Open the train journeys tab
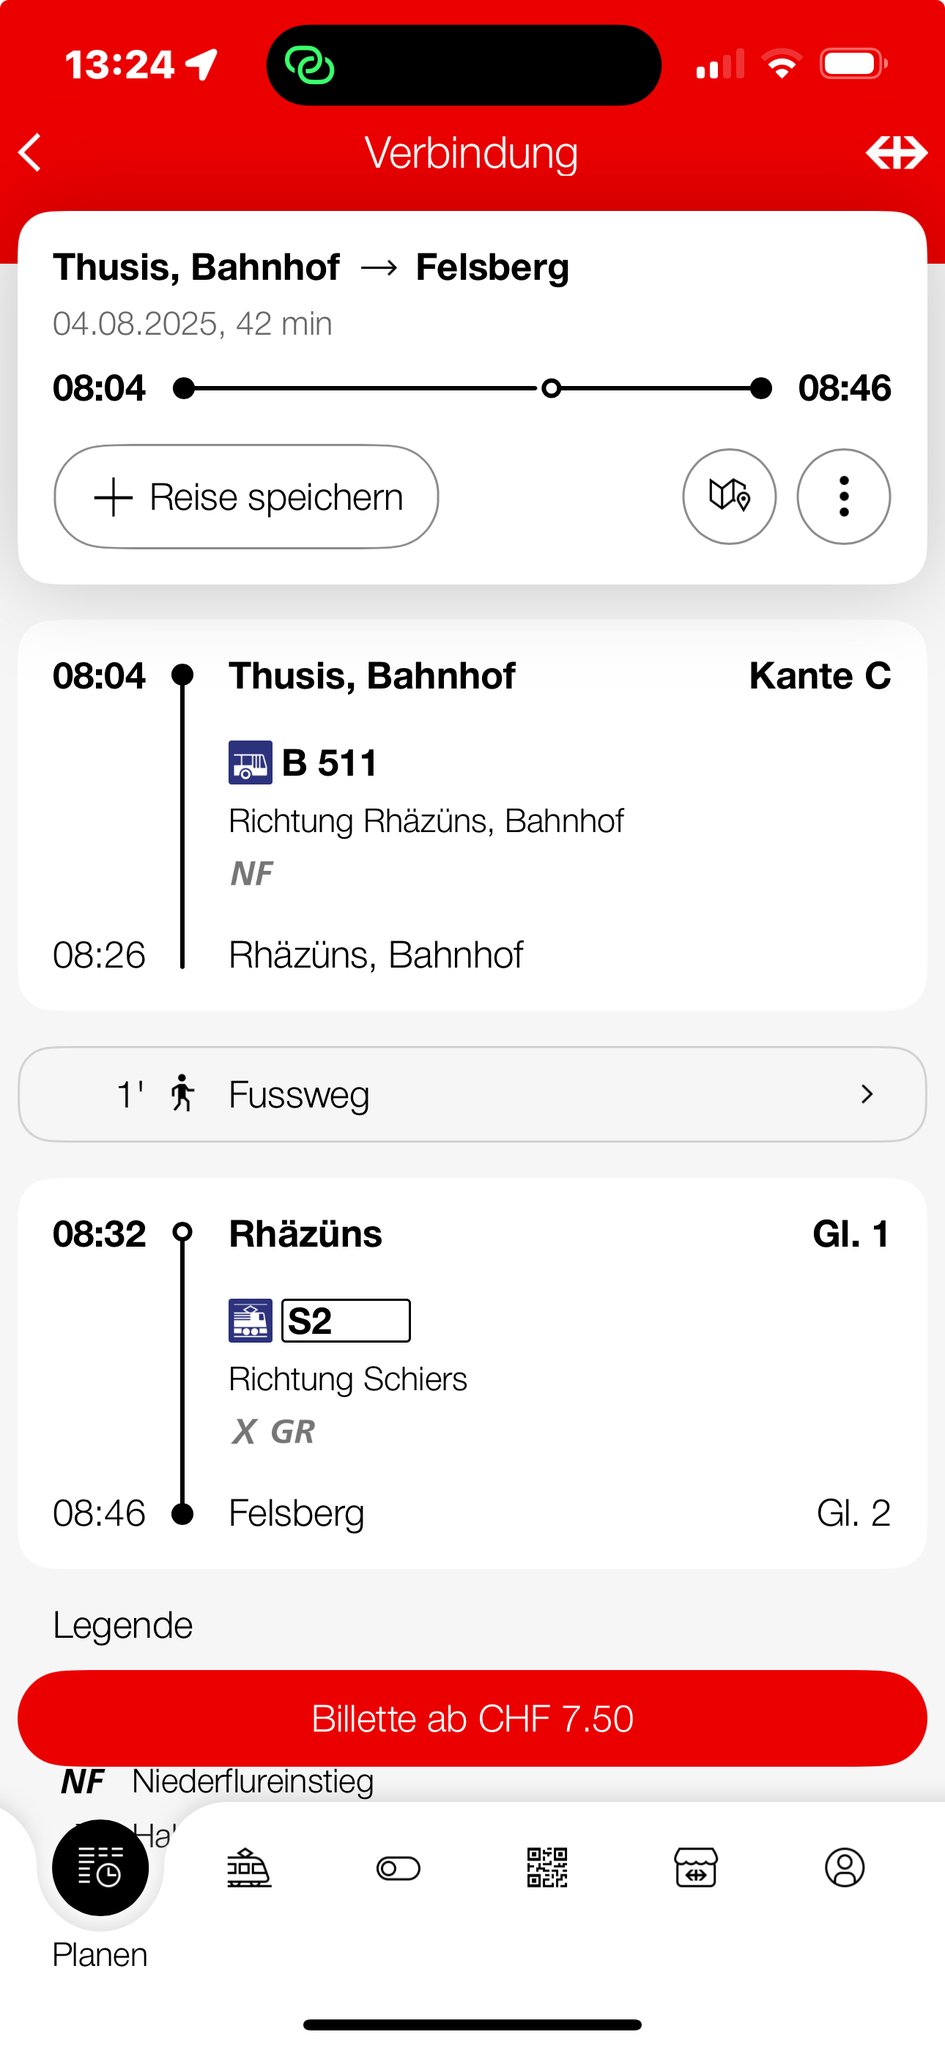This screenshot has height=2048, width=945. tap(249, 1867)
